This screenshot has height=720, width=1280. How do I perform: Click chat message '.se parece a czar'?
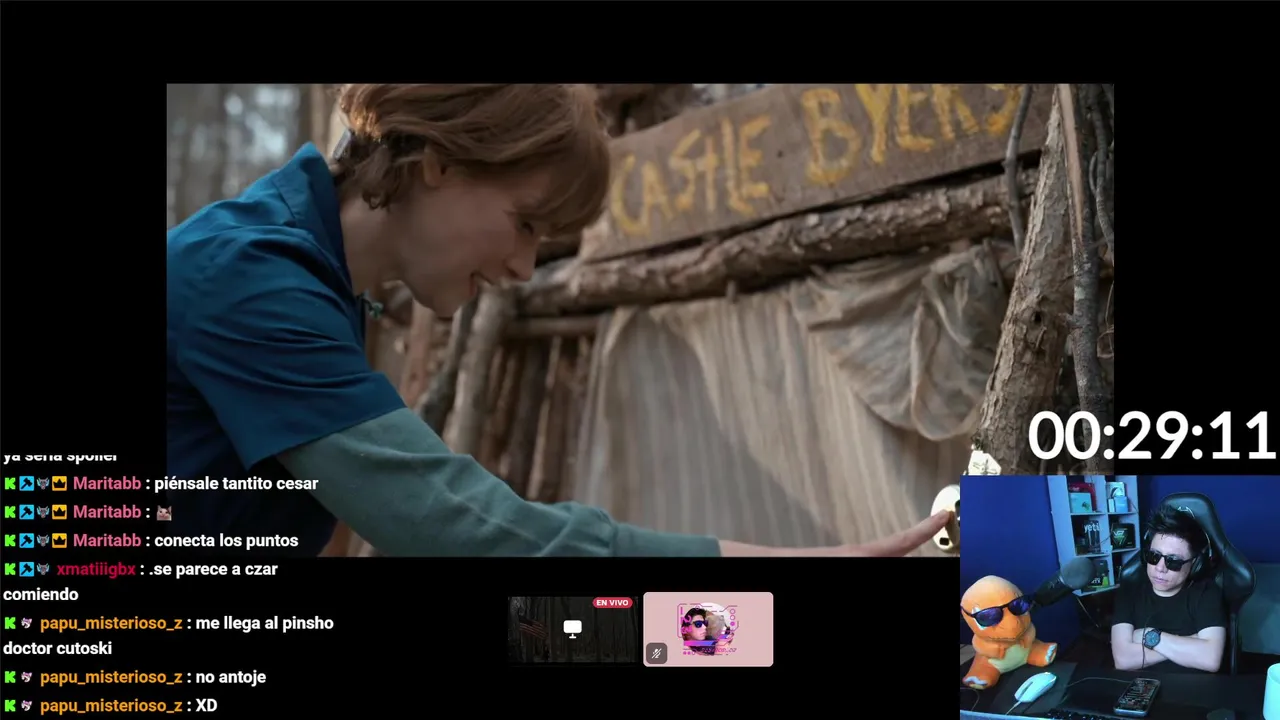pos(213,569)
